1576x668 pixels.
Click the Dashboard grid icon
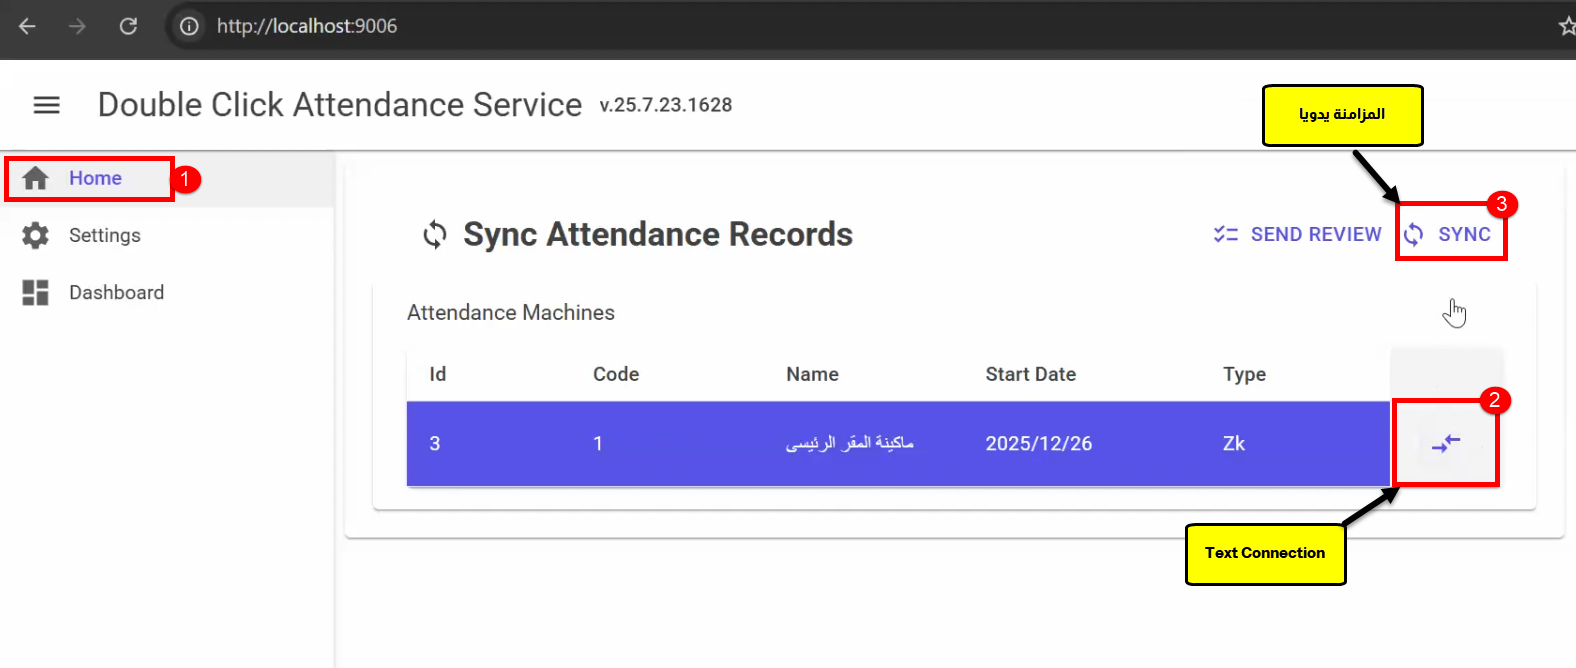click(36, 293)
